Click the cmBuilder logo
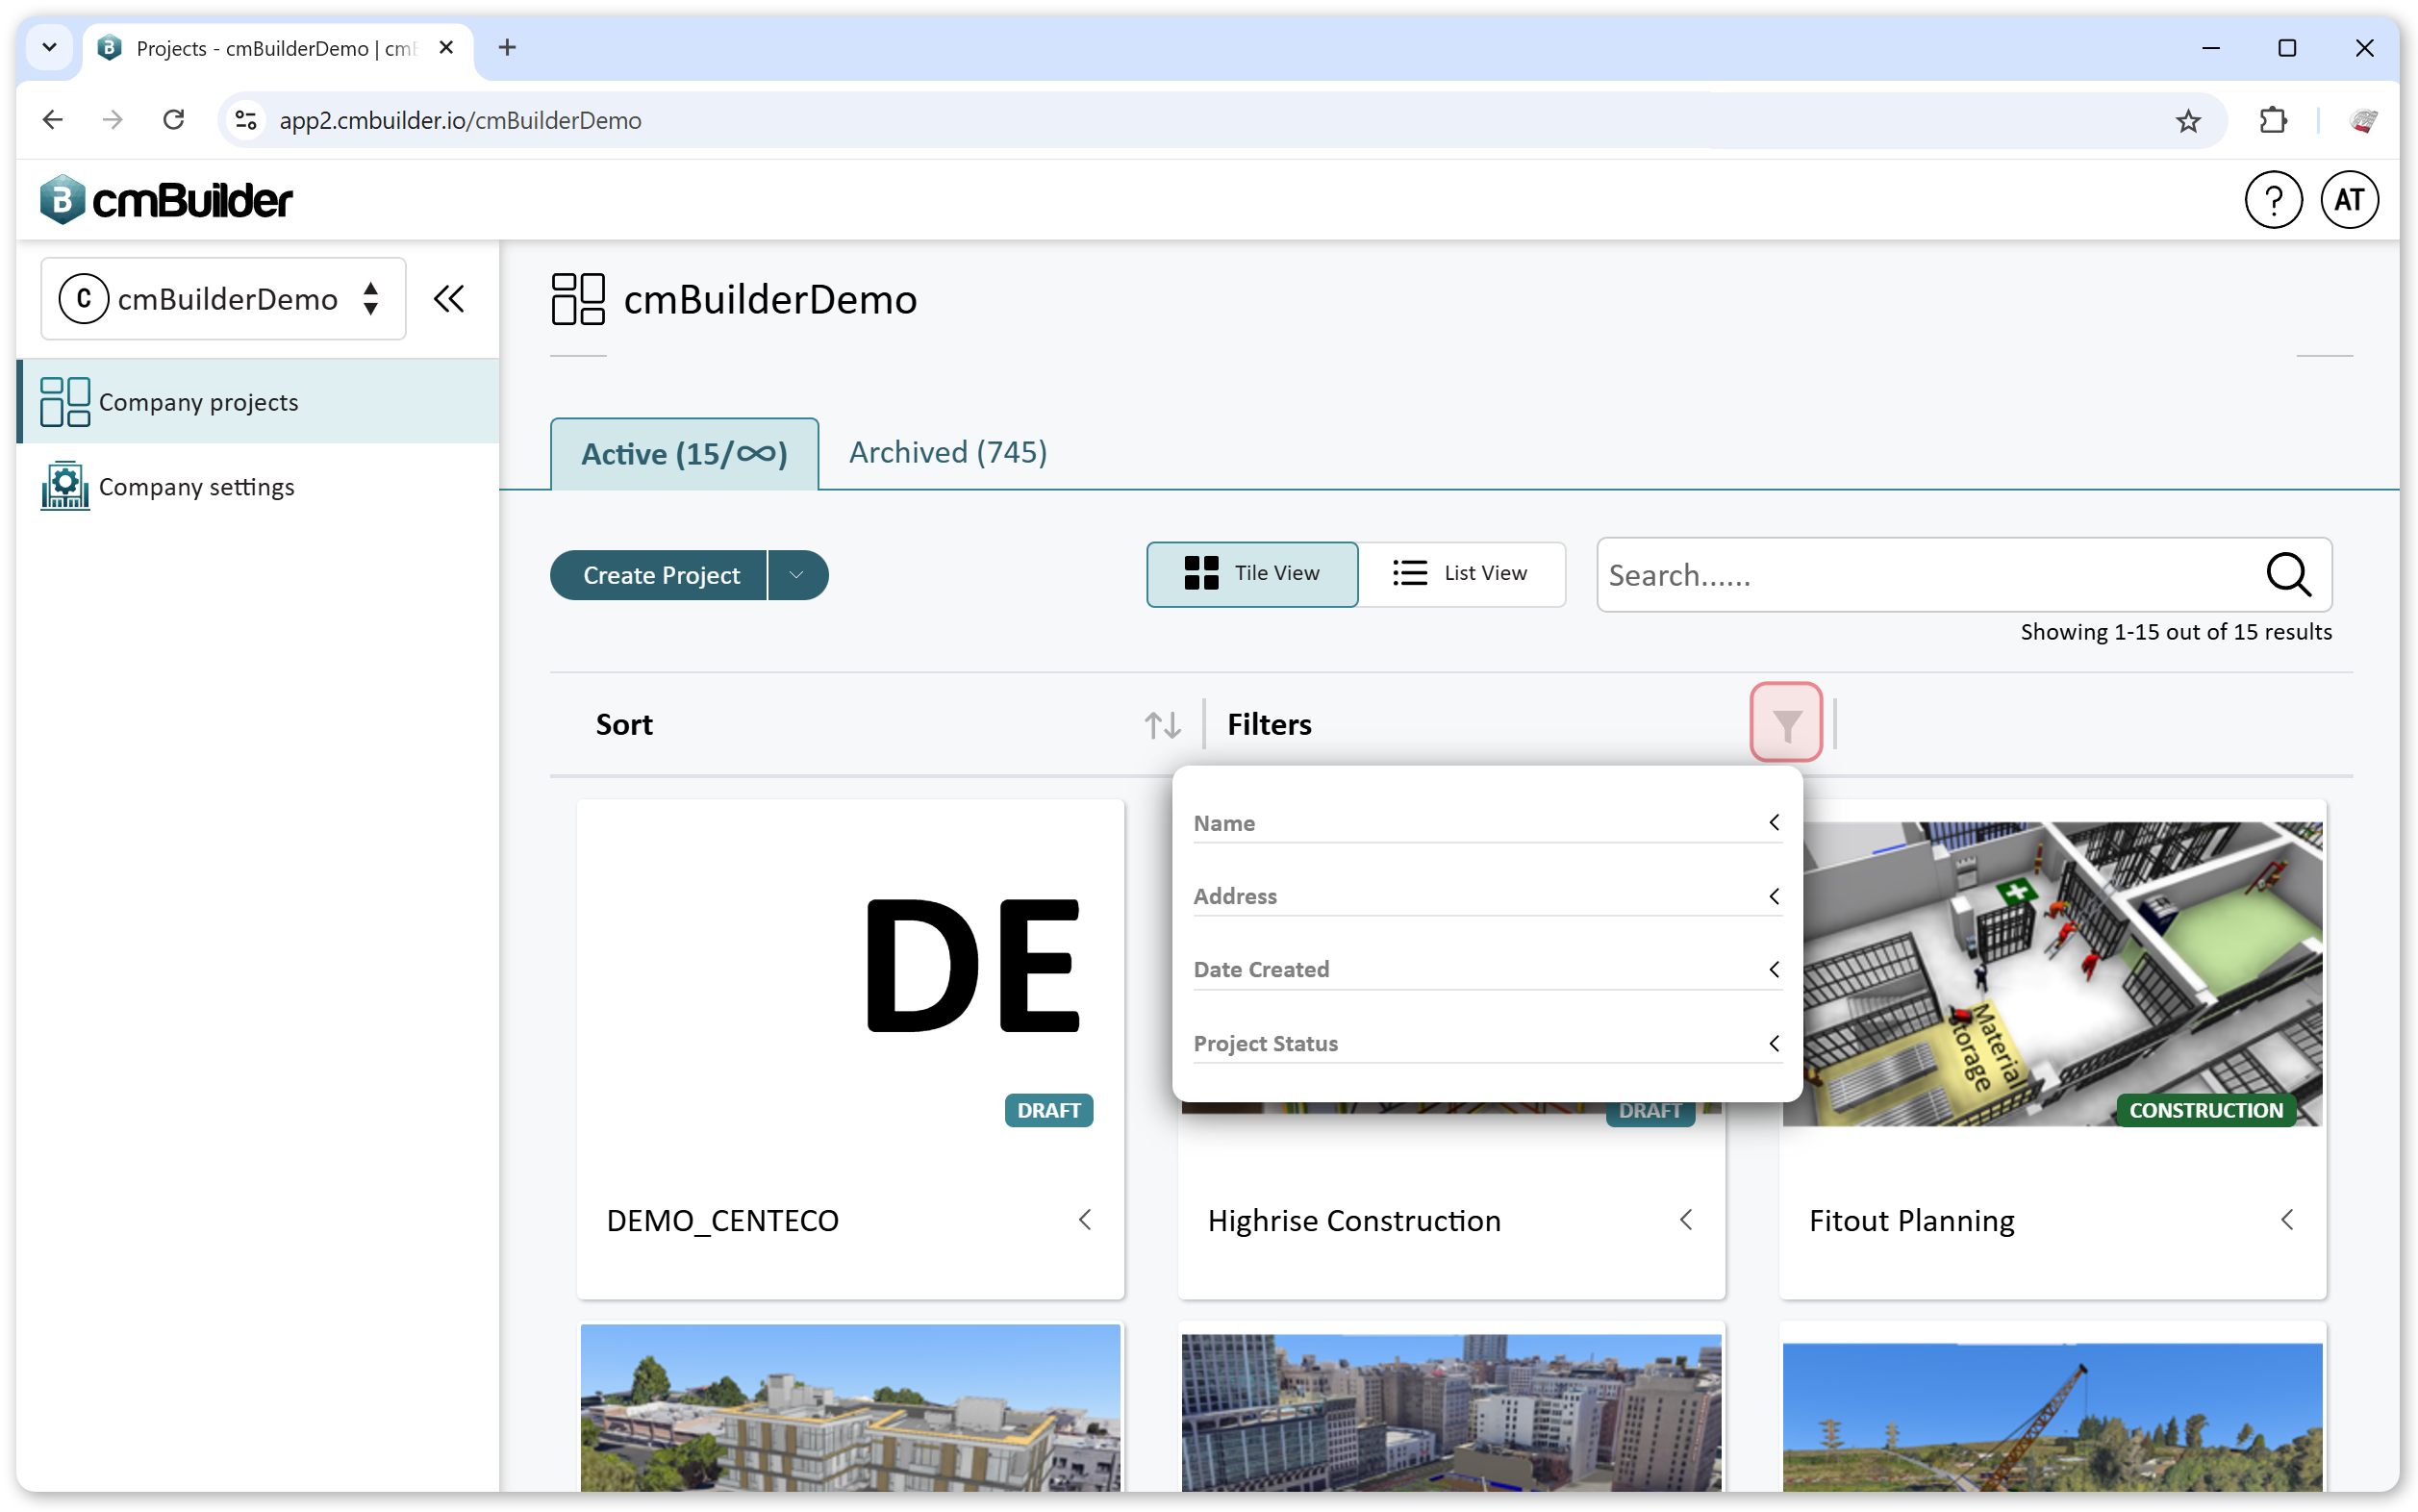 pyautogui.click(x=166, y=199)
